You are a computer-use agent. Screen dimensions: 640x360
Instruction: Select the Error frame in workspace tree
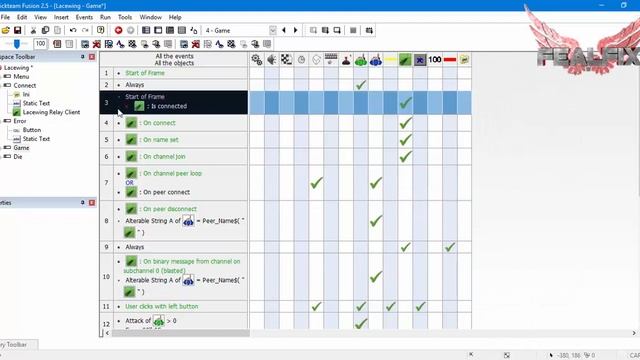pos(20,121)
